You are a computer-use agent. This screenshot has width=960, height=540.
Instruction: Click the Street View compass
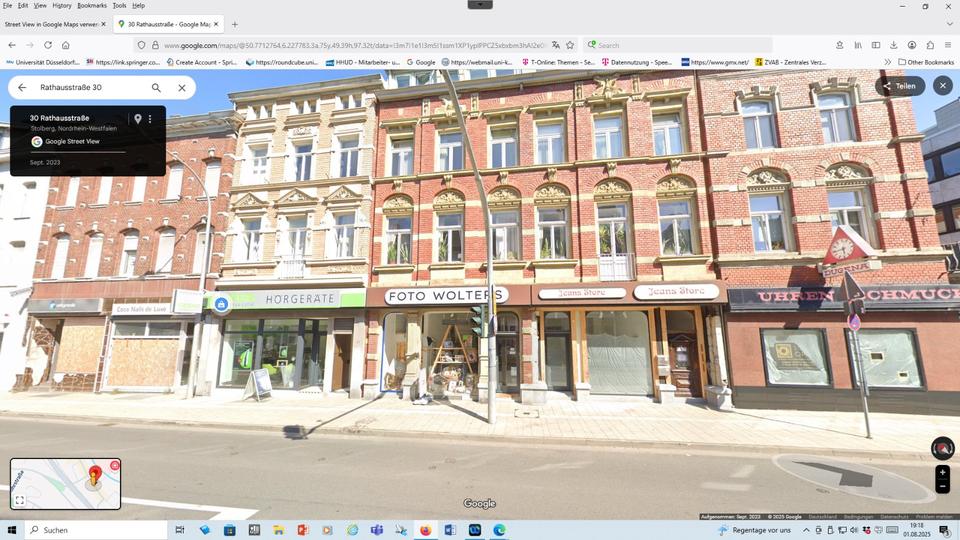pos(943,449)
